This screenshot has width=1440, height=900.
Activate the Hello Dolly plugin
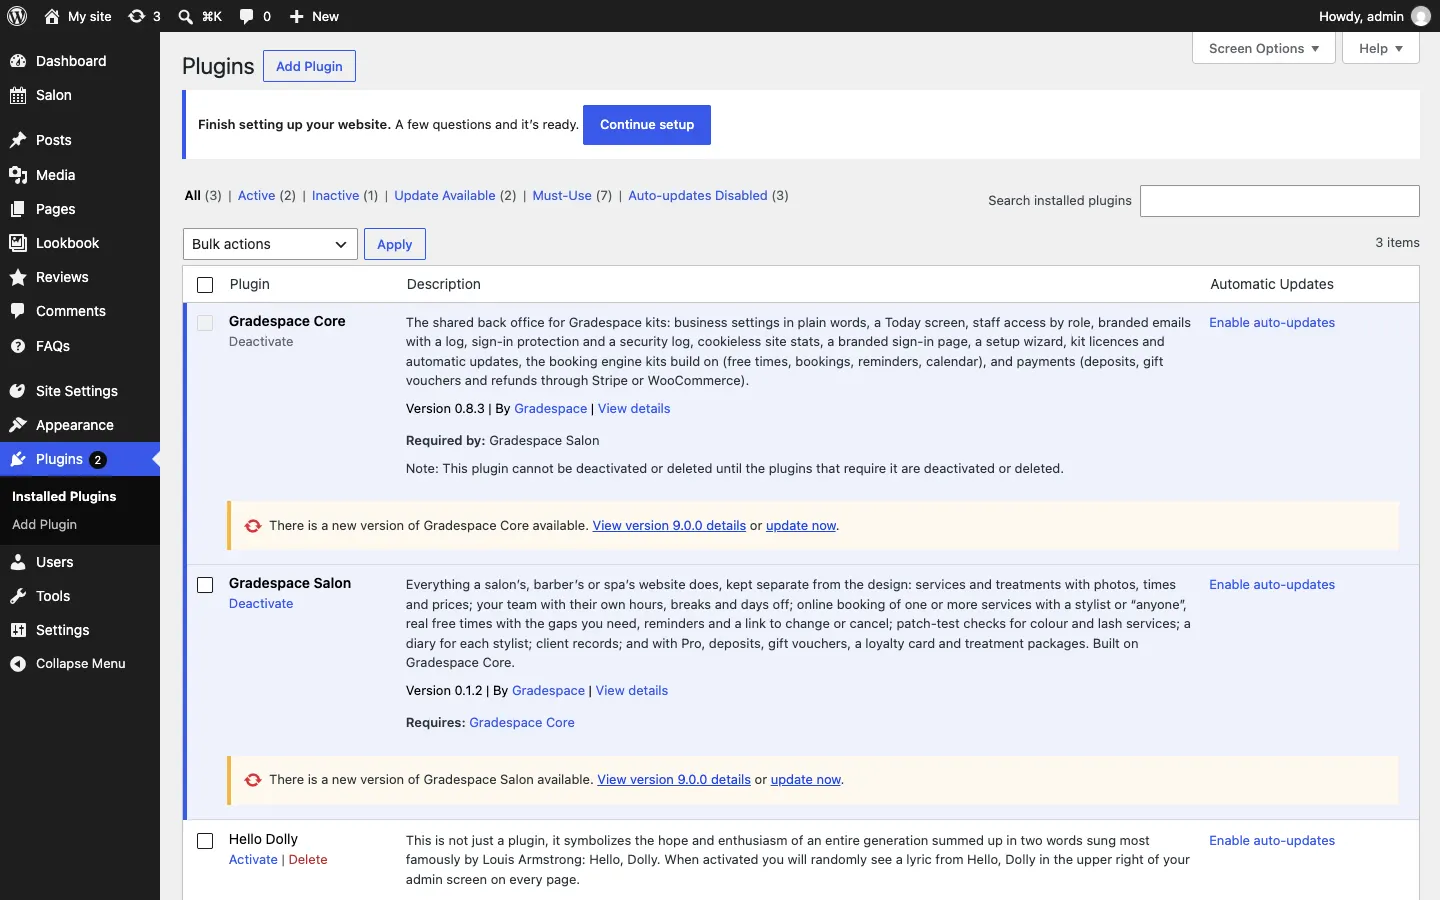[x=253, y=860]
